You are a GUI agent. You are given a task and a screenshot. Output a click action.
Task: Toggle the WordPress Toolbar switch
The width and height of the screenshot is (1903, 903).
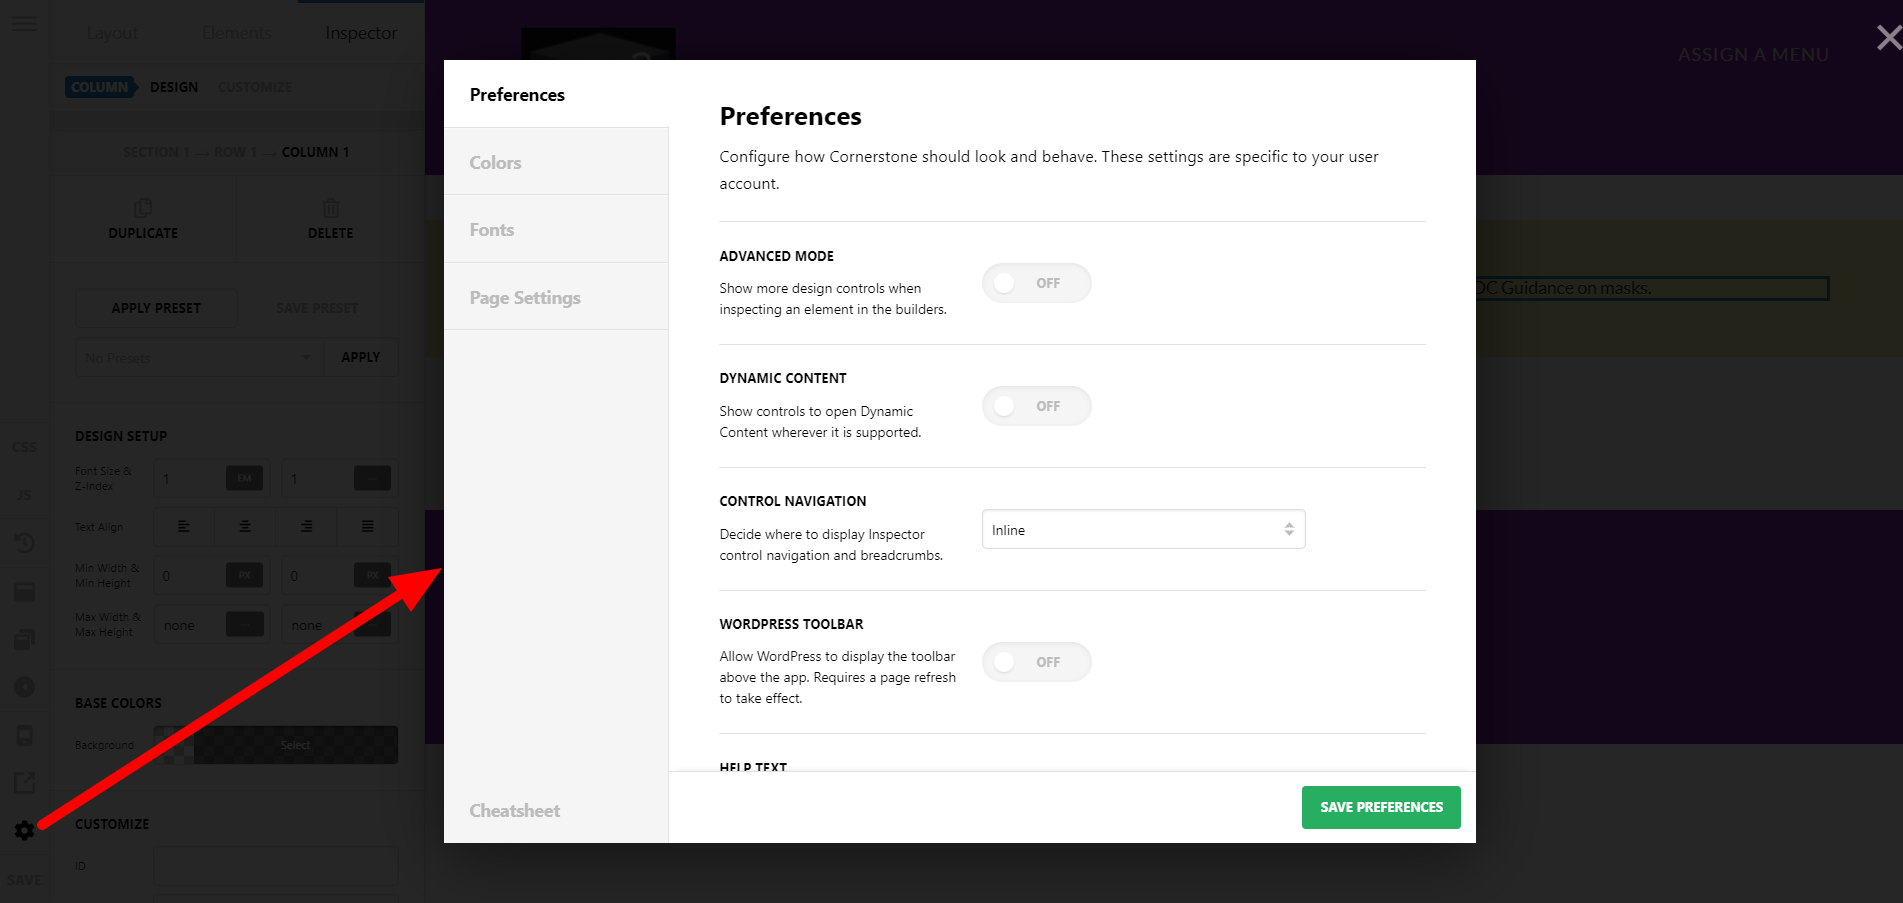pyautogui.click(x=1036, y=662)
